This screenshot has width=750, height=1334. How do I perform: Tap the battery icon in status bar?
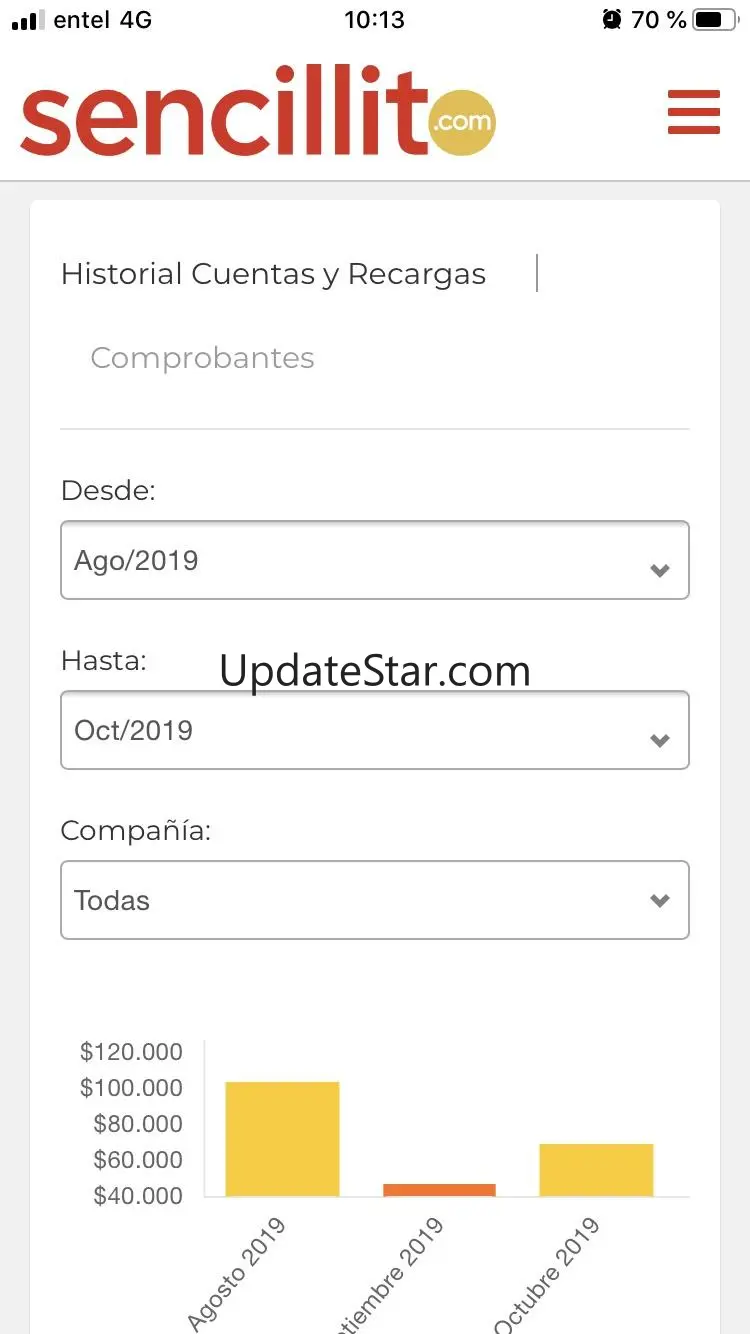coord(714,19)
